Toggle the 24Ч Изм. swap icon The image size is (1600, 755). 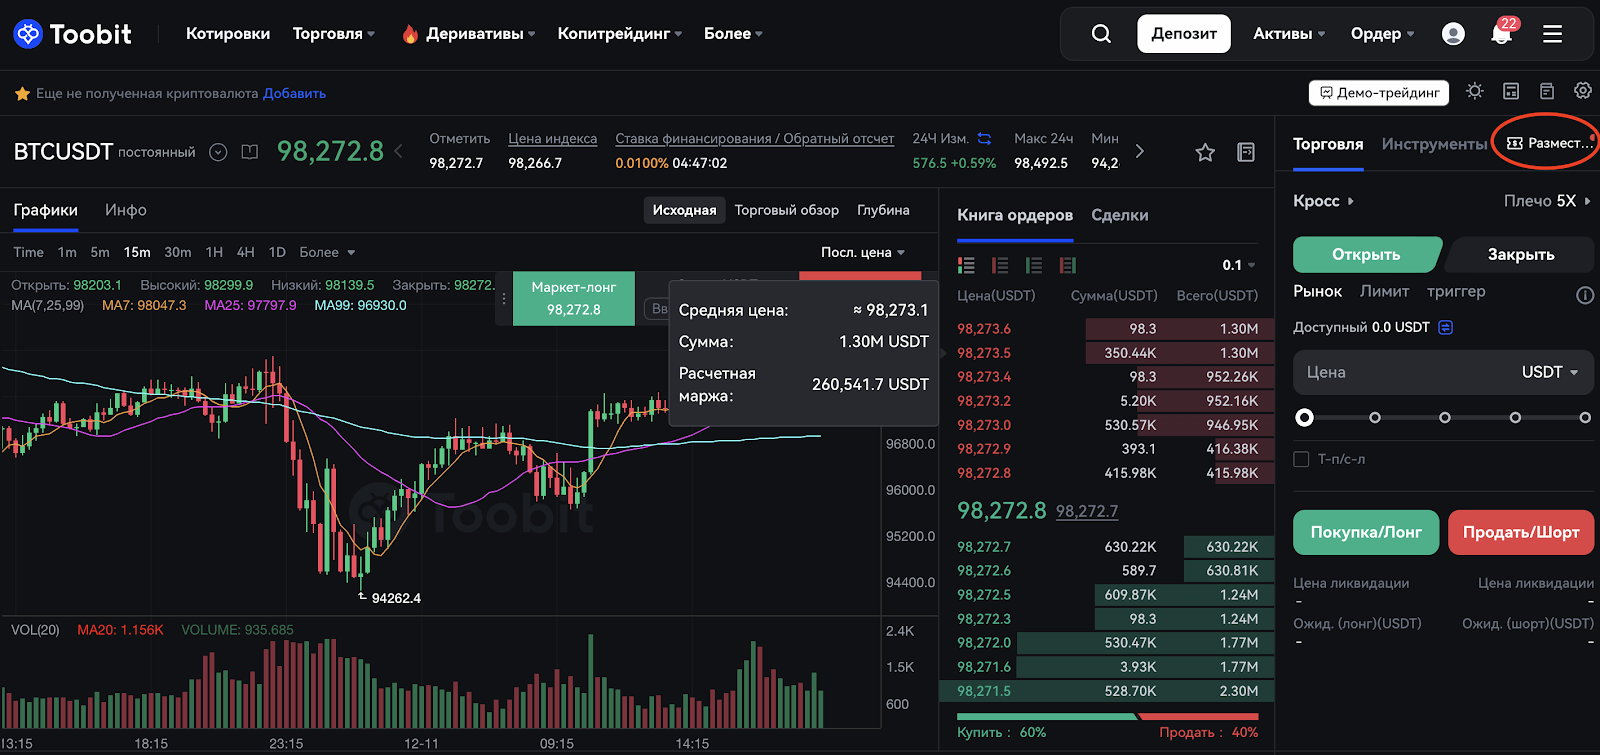point(984,139)
